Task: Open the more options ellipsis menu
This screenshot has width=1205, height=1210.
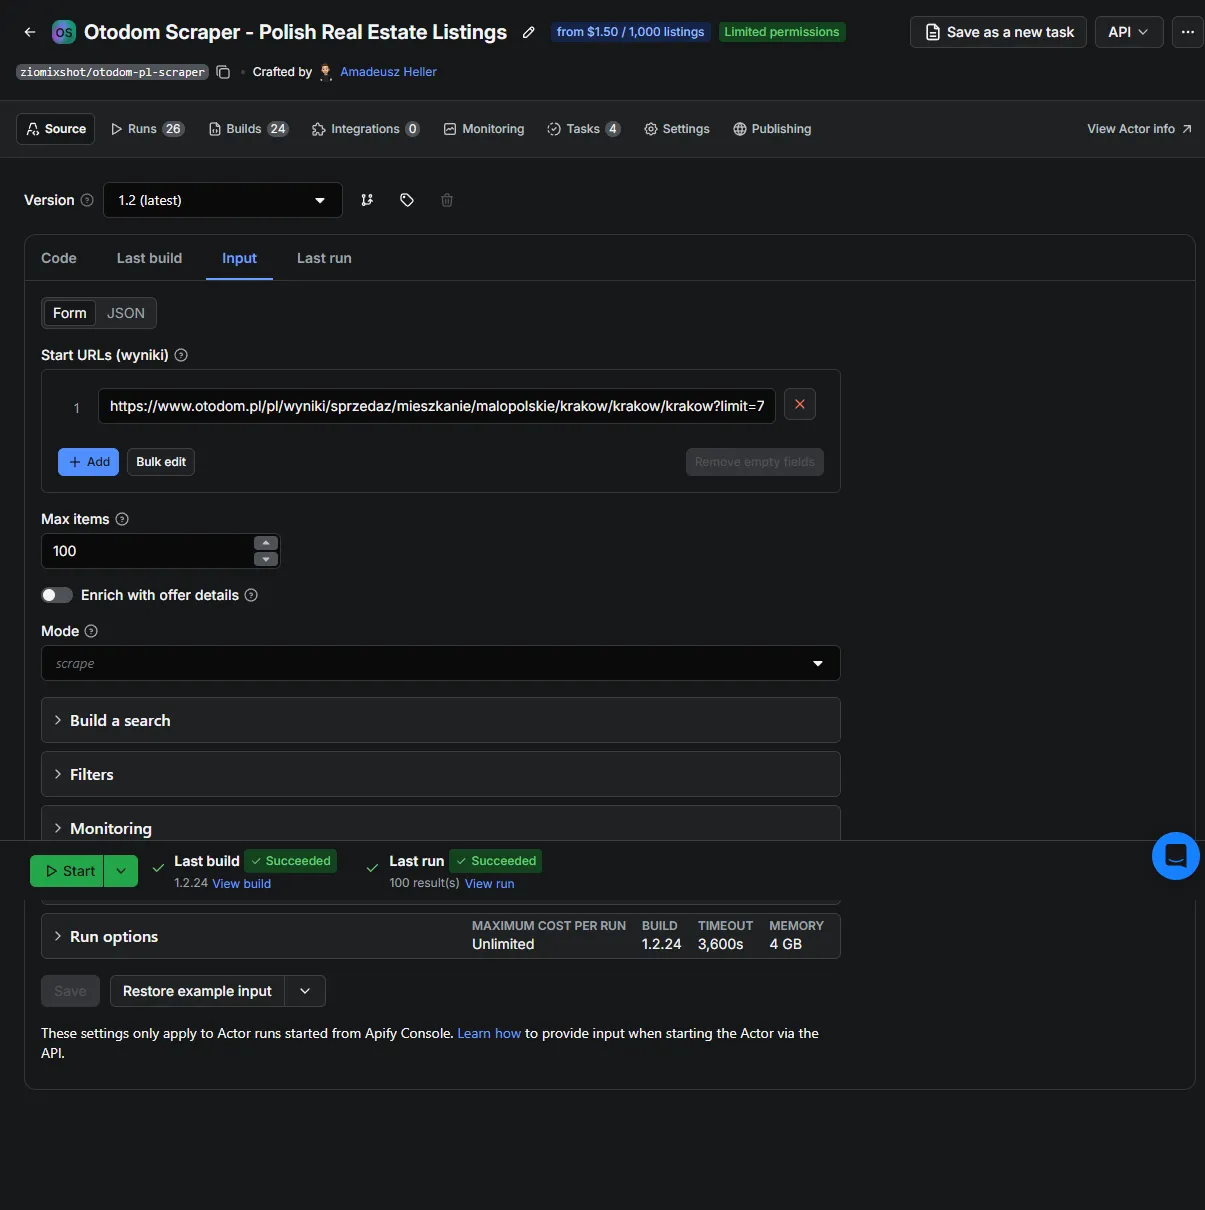Action: coord(1187,32)
